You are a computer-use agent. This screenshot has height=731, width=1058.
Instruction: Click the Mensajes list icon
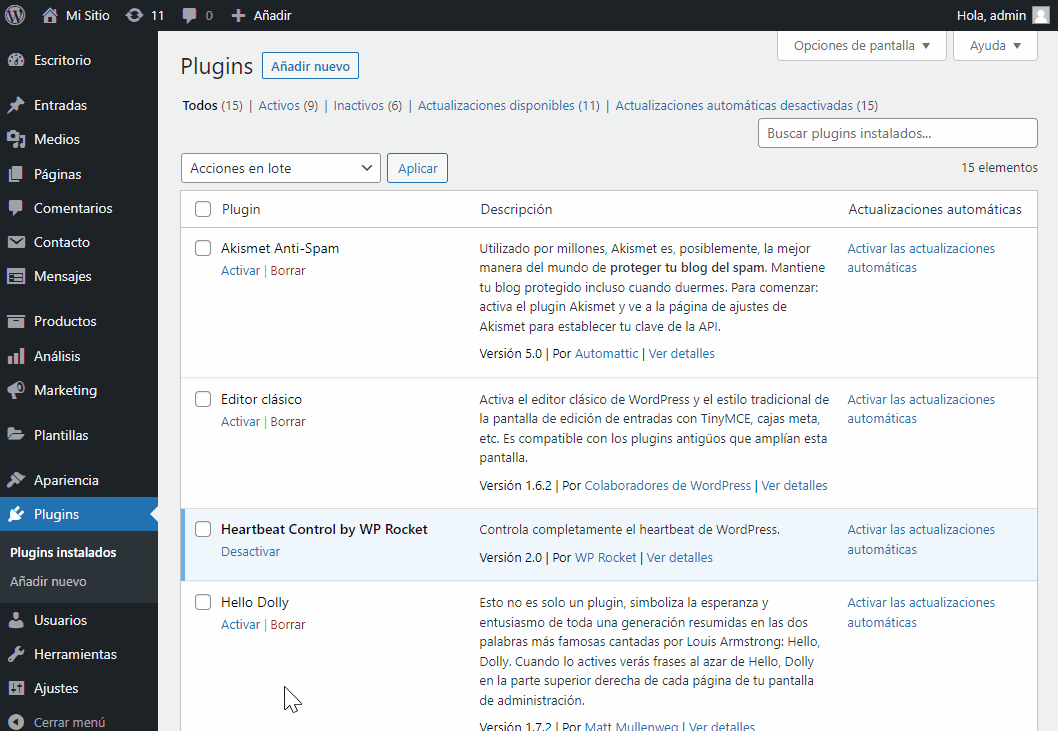click(x=16, y=276)
